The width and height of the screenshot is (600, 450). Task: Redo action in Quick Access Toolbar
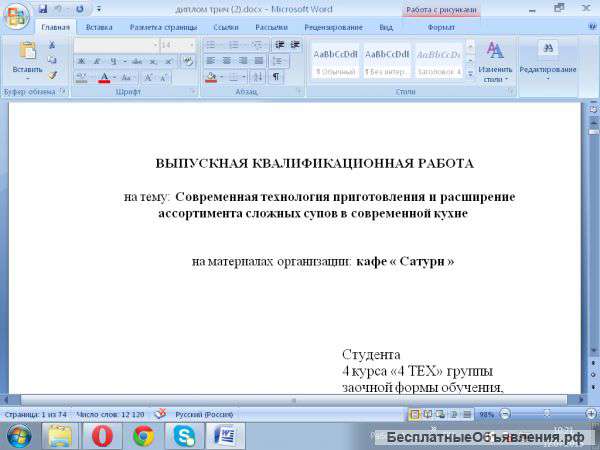point(80,9)
